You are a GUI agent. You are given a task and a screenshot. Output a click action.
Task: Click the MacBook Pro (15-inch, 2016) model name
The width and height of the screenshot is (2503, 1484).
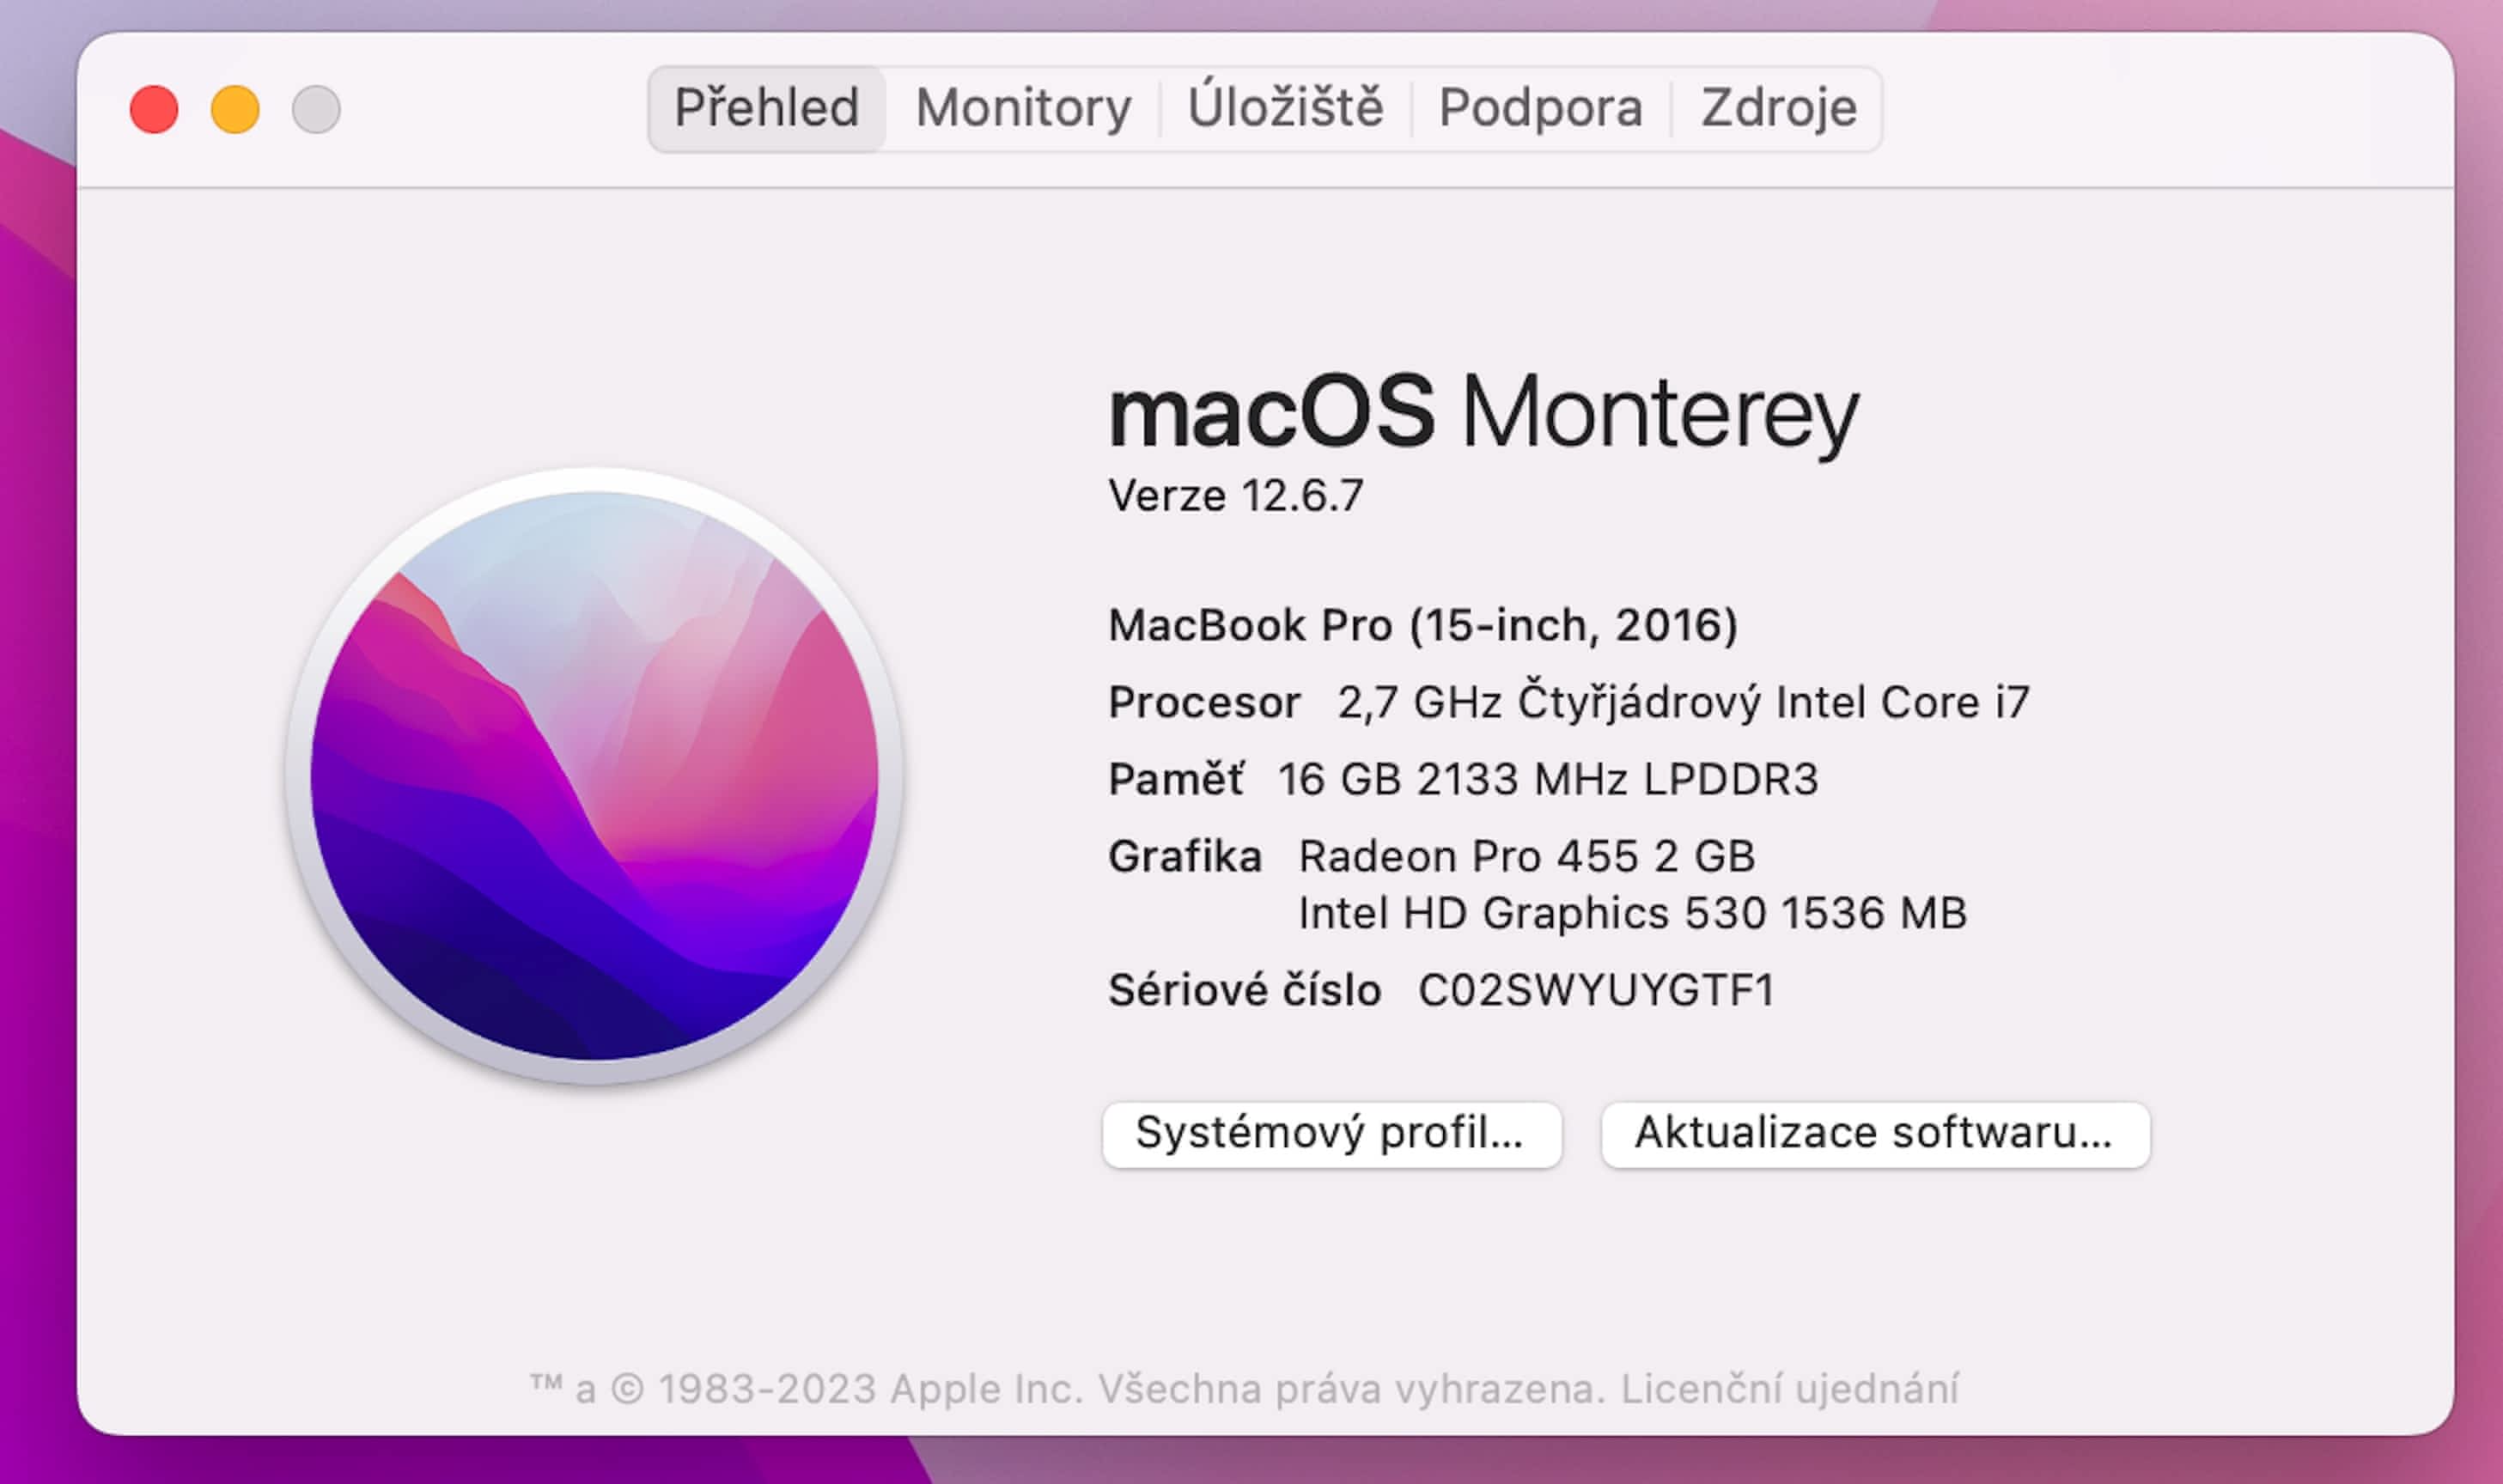(x=1422, y=626)
